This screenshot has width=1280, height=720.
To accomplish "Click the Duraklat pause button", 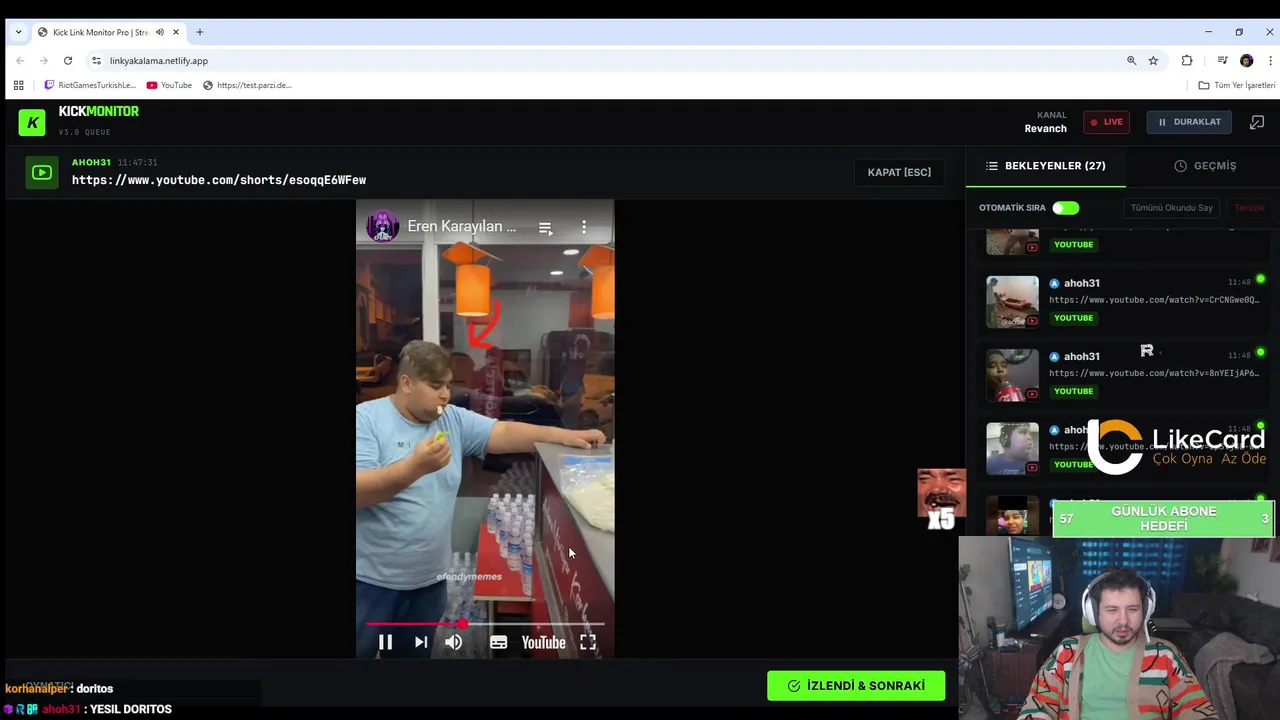I will (x=1189, y=122).
